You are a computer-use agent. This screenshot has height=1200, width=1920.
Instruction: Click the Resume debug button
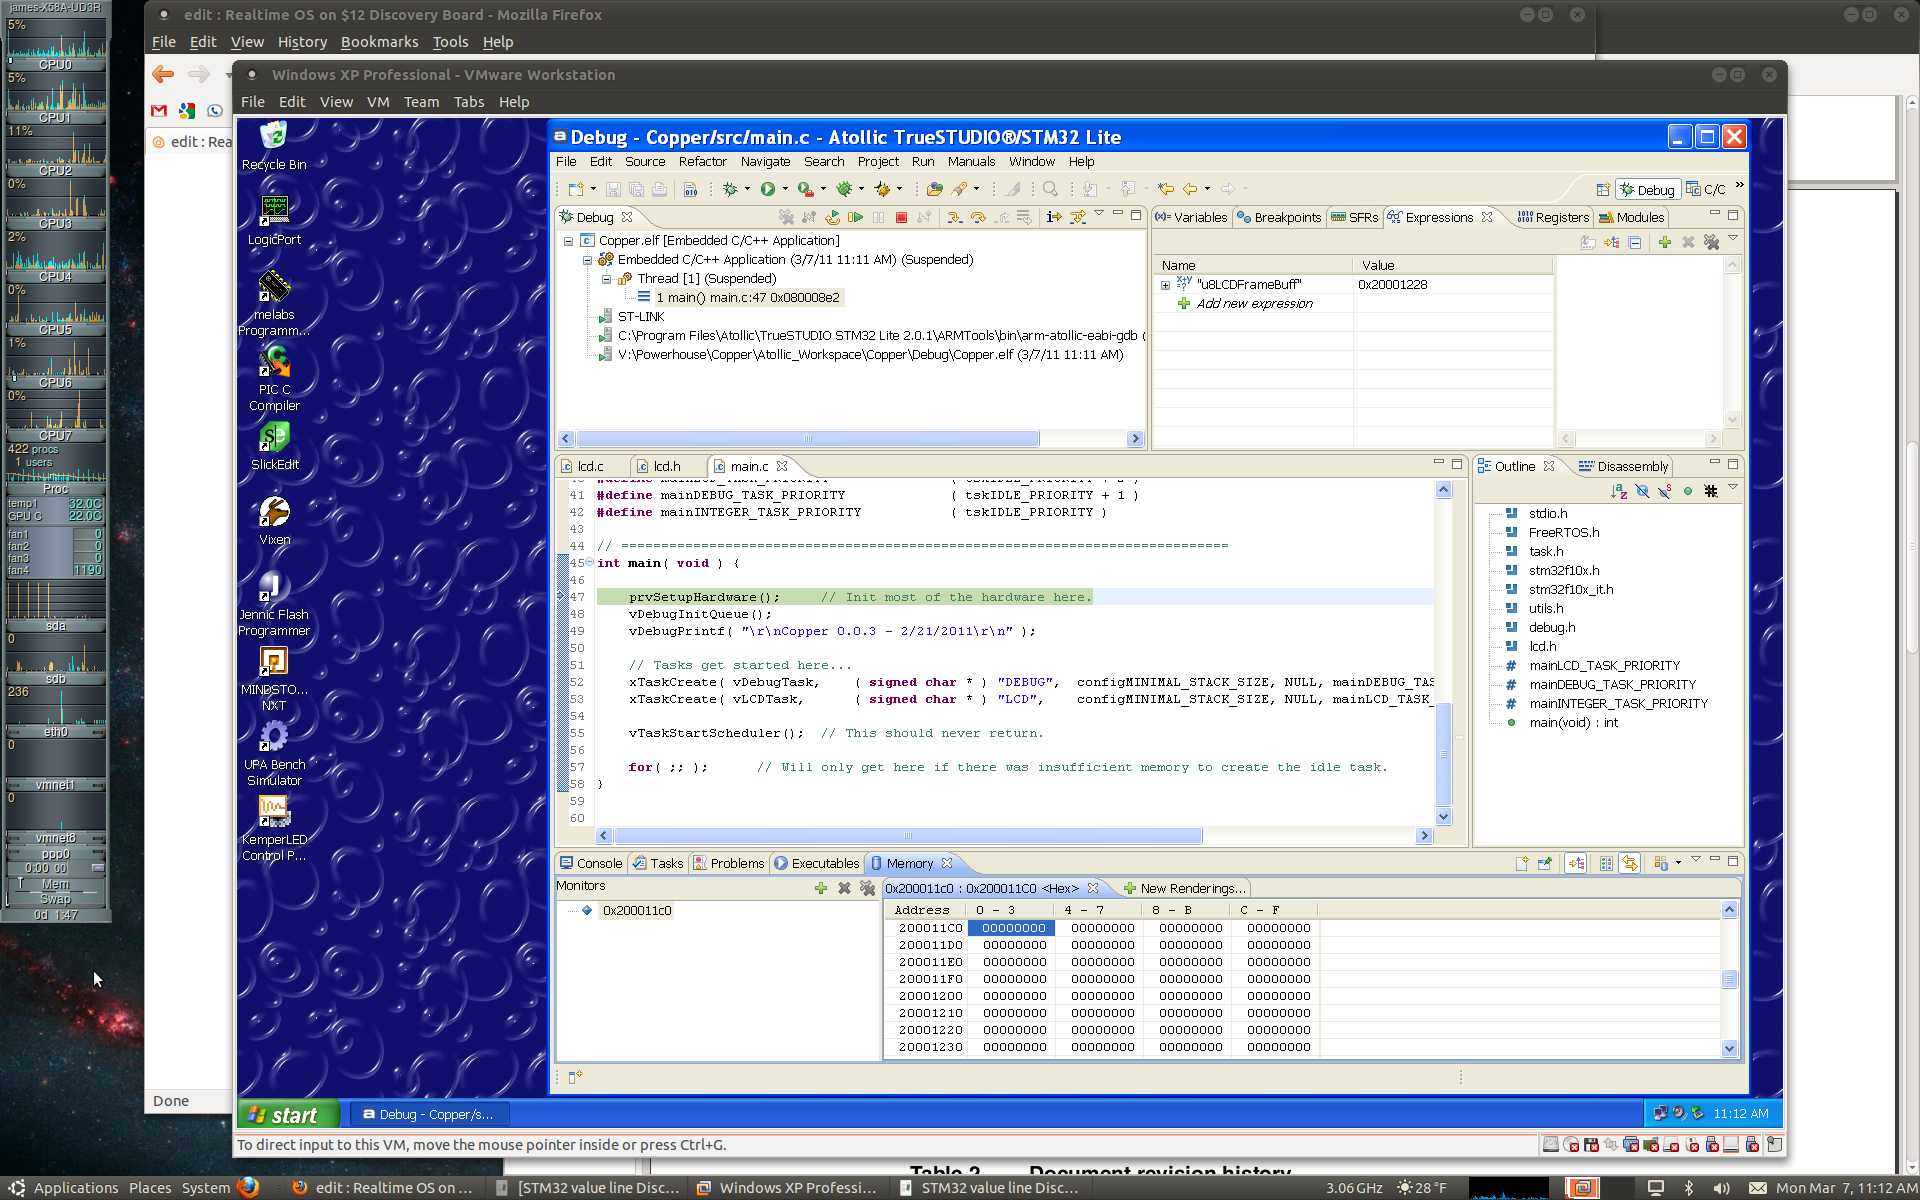click(855, 217)
